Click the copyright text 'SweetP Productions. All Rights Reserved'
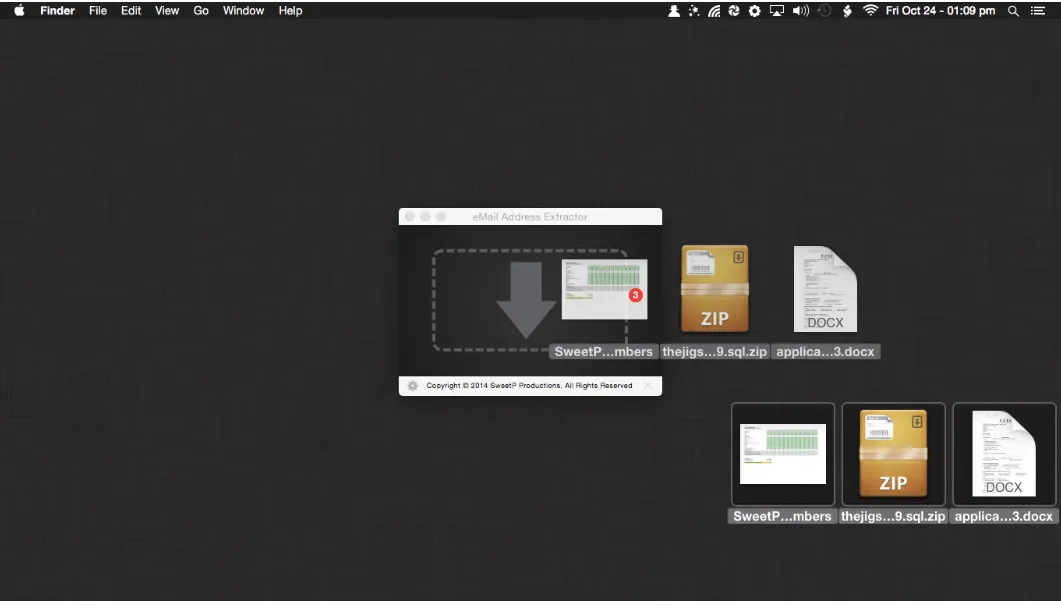This screenshot has height=605, width=1061. 561,386
